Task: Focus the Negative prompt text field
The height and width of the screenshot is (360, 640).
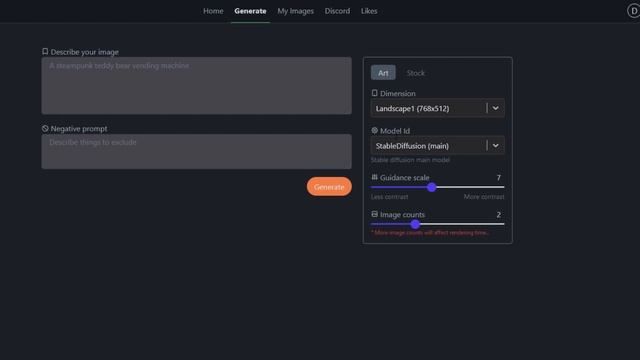Action: click(196, 151)
